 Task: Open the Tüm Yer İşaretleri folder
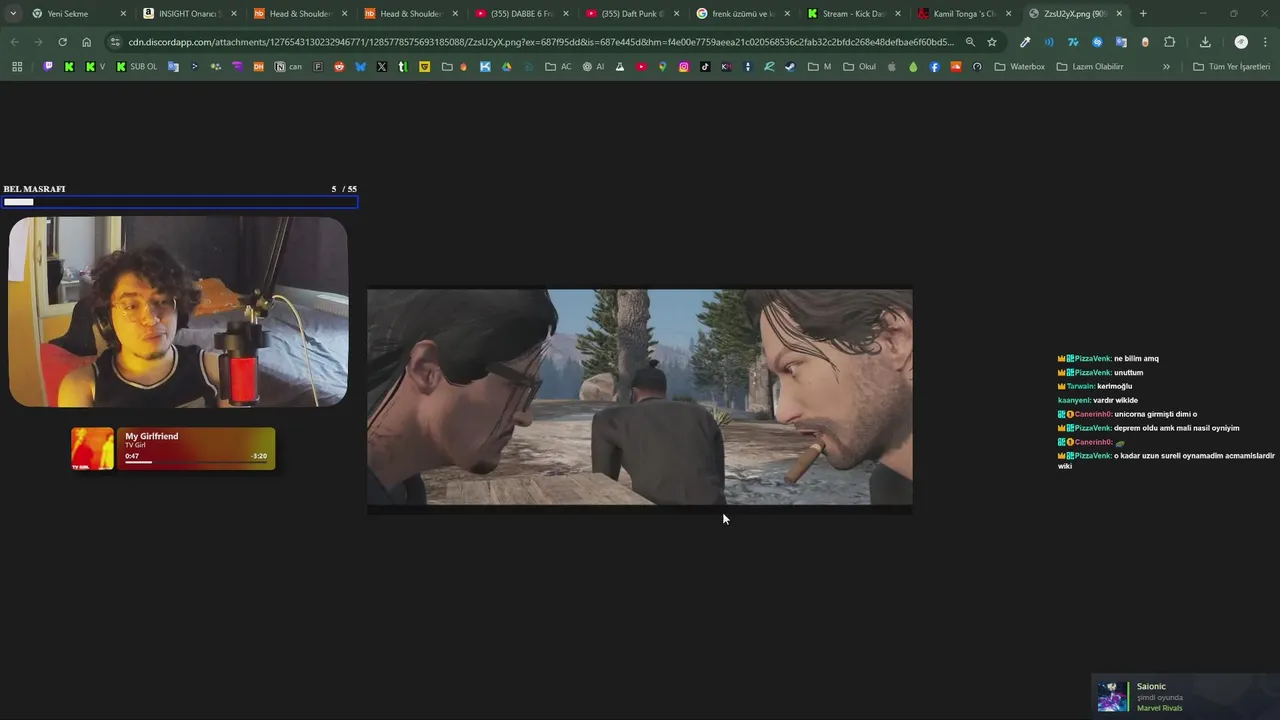point(1232,67)
